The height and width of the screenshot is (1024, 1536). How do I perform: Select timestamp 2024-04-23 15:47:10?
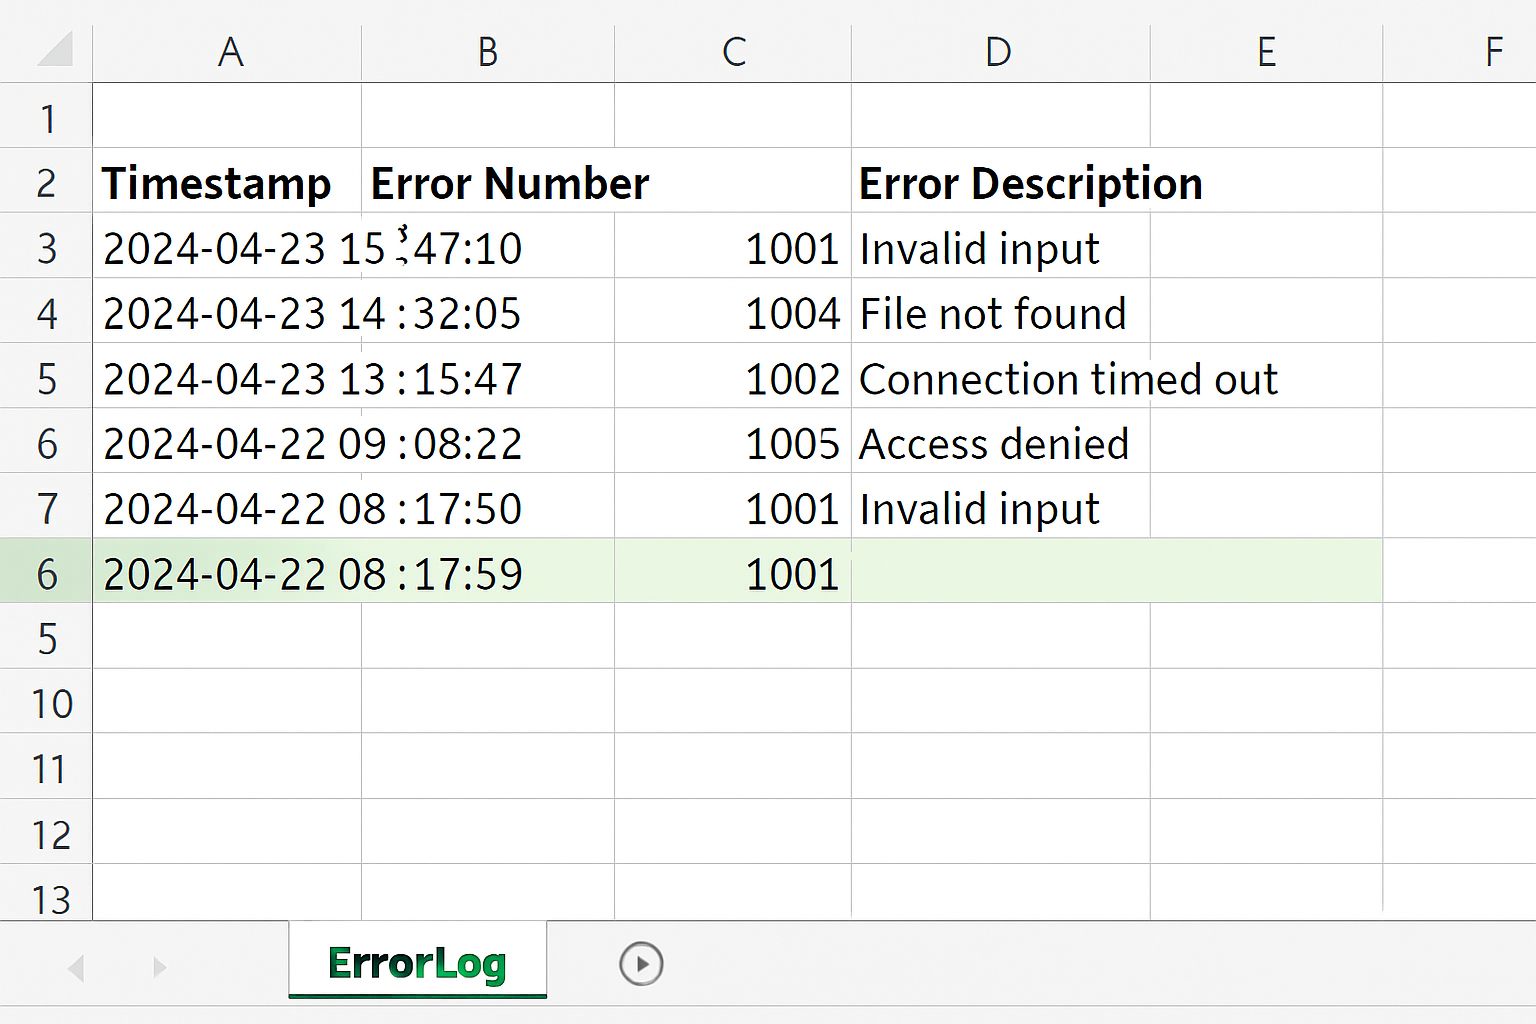[x=312, y=246]
